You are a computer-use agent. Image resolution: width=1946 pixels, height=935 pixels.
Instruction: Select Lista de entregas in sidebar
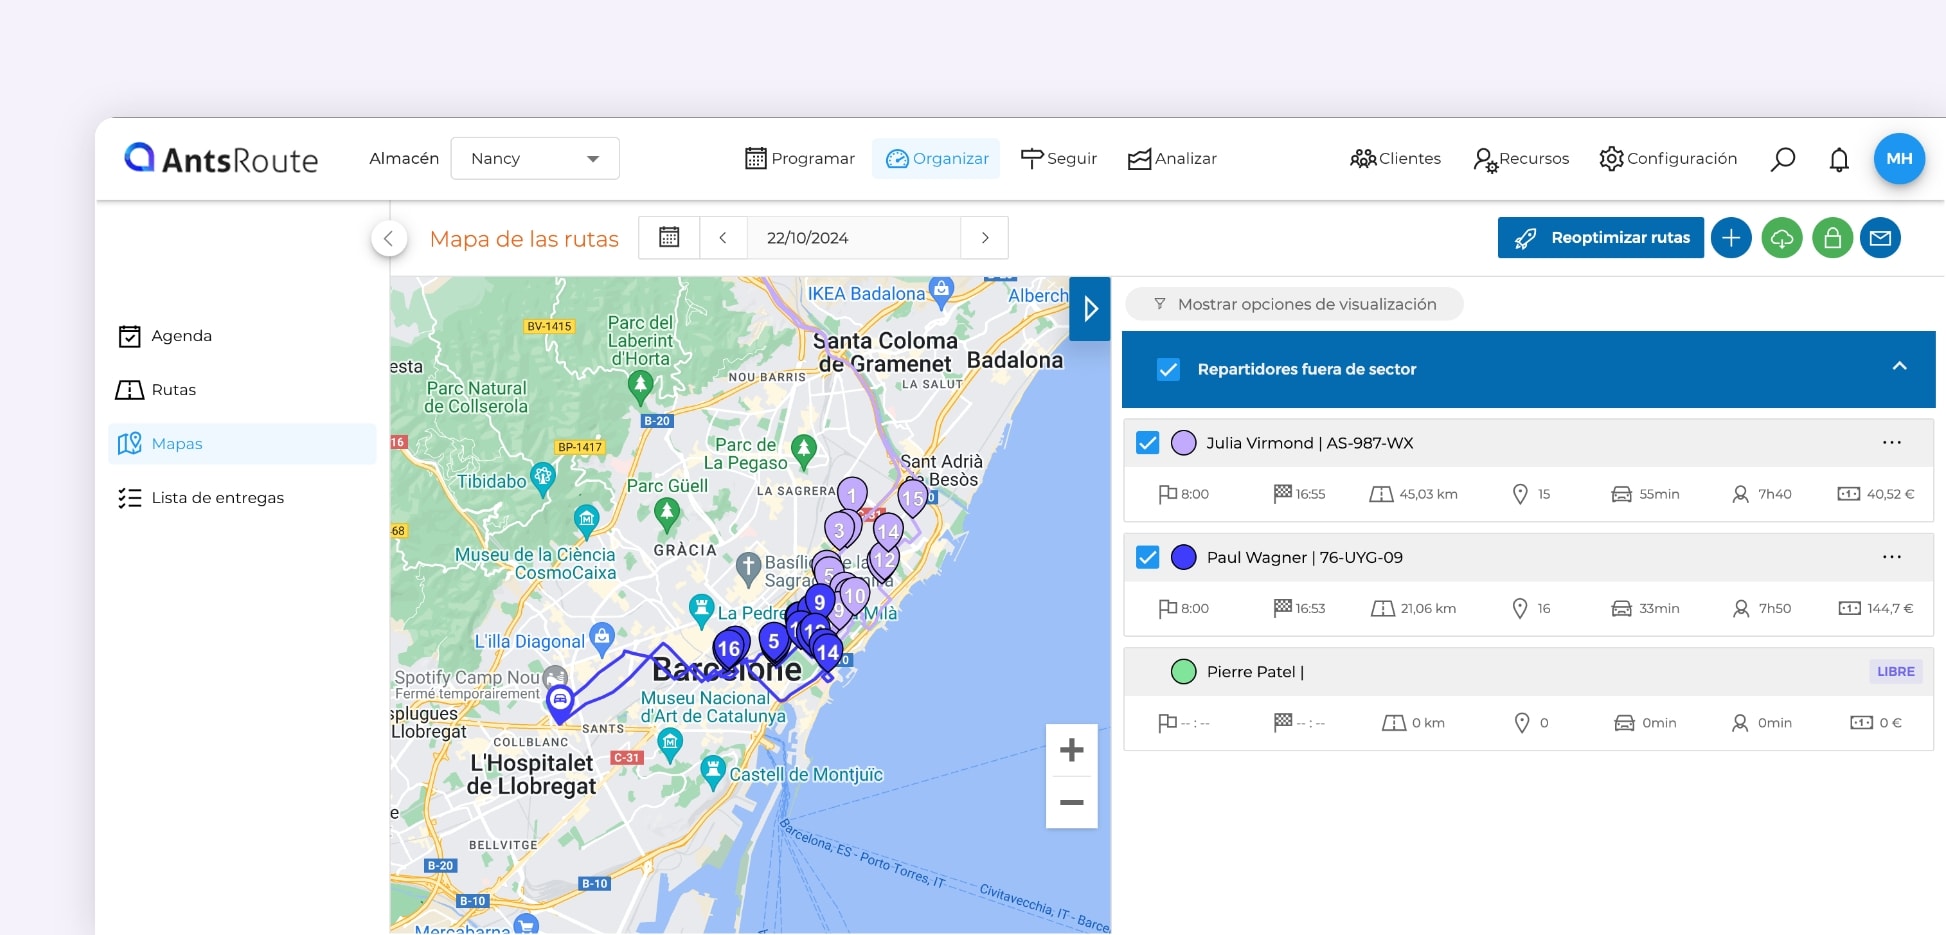tap(217, 498)
